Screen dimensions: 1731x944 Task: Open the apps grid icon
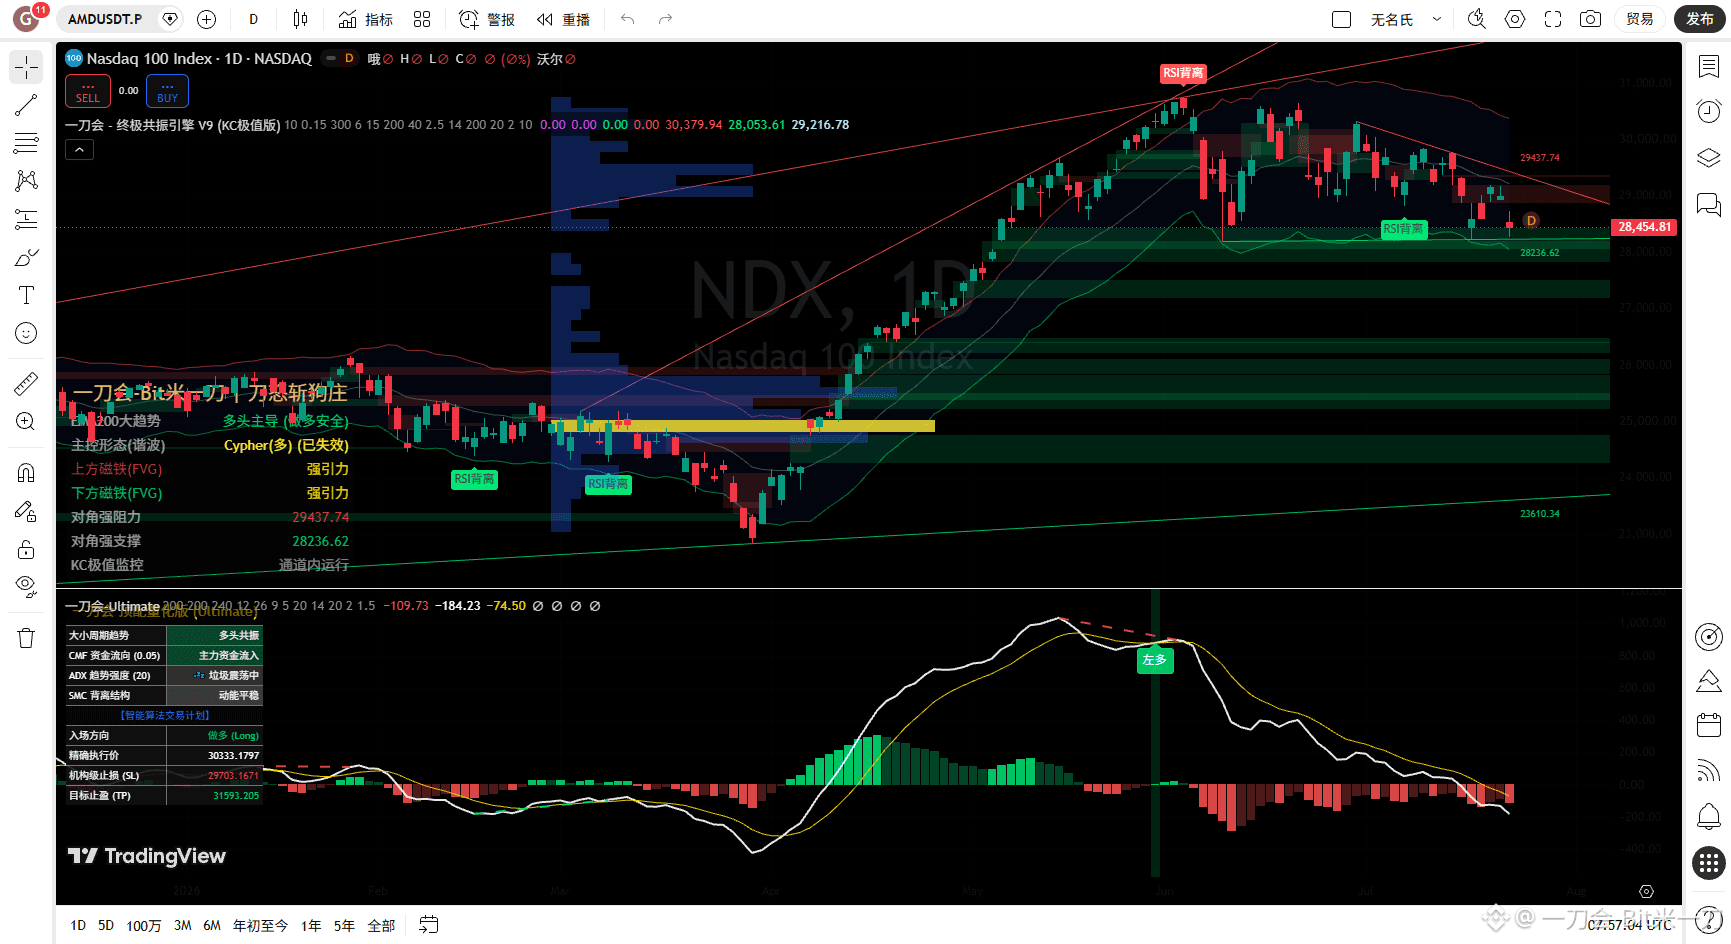[1709, 863]
